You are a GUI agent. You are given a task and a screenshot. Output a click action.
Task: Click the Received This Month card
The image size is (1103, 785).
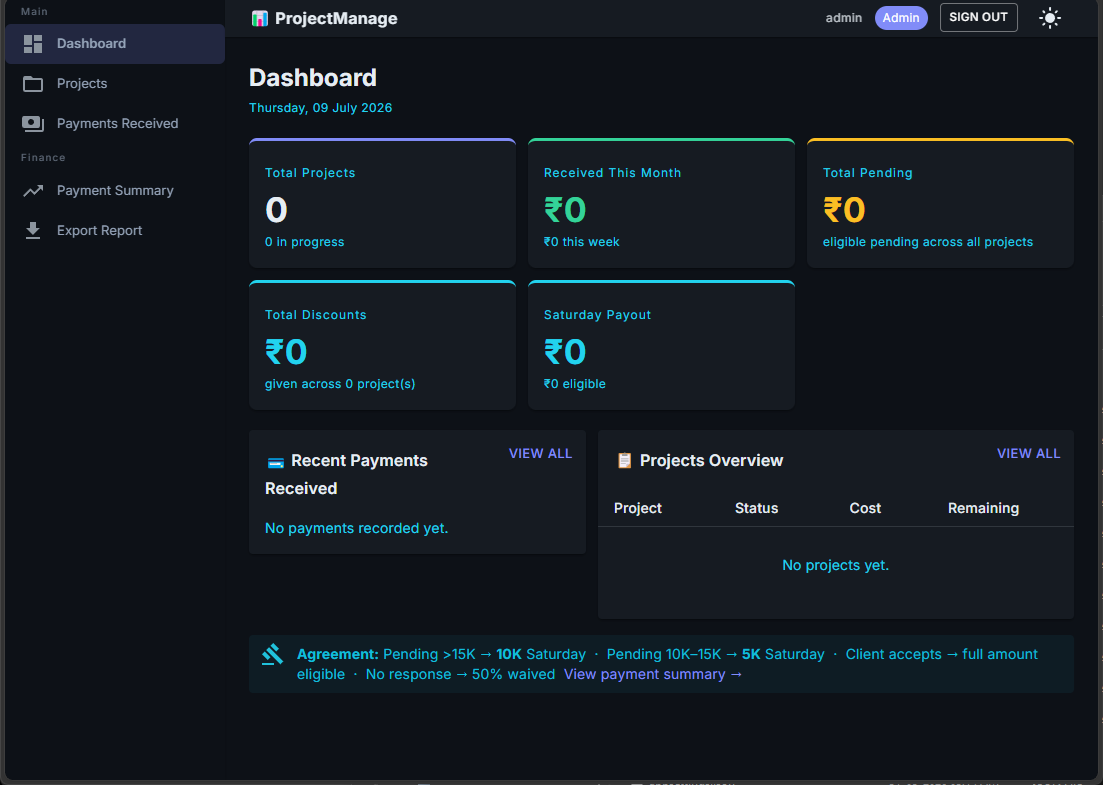661,203
